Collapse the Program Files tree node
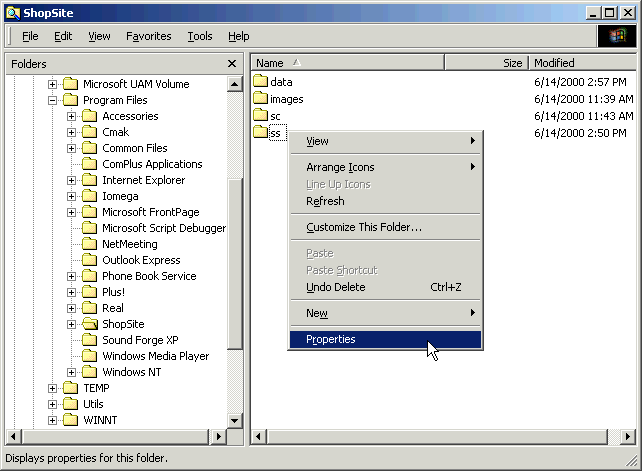642x471 pixels. 53,100
